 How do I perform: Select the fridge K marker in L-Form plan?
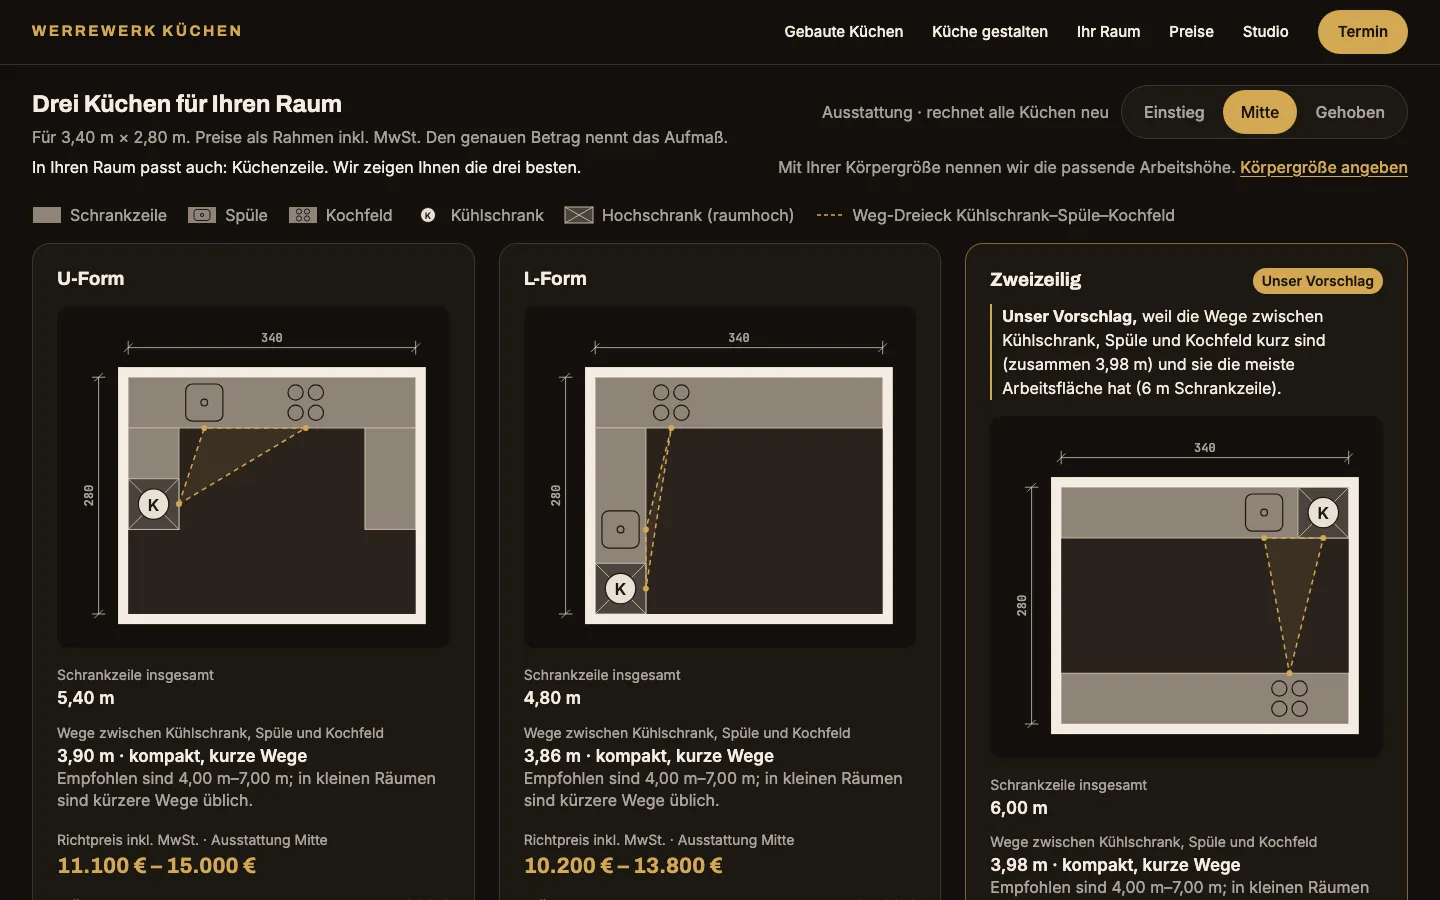(x=620, y=589)
